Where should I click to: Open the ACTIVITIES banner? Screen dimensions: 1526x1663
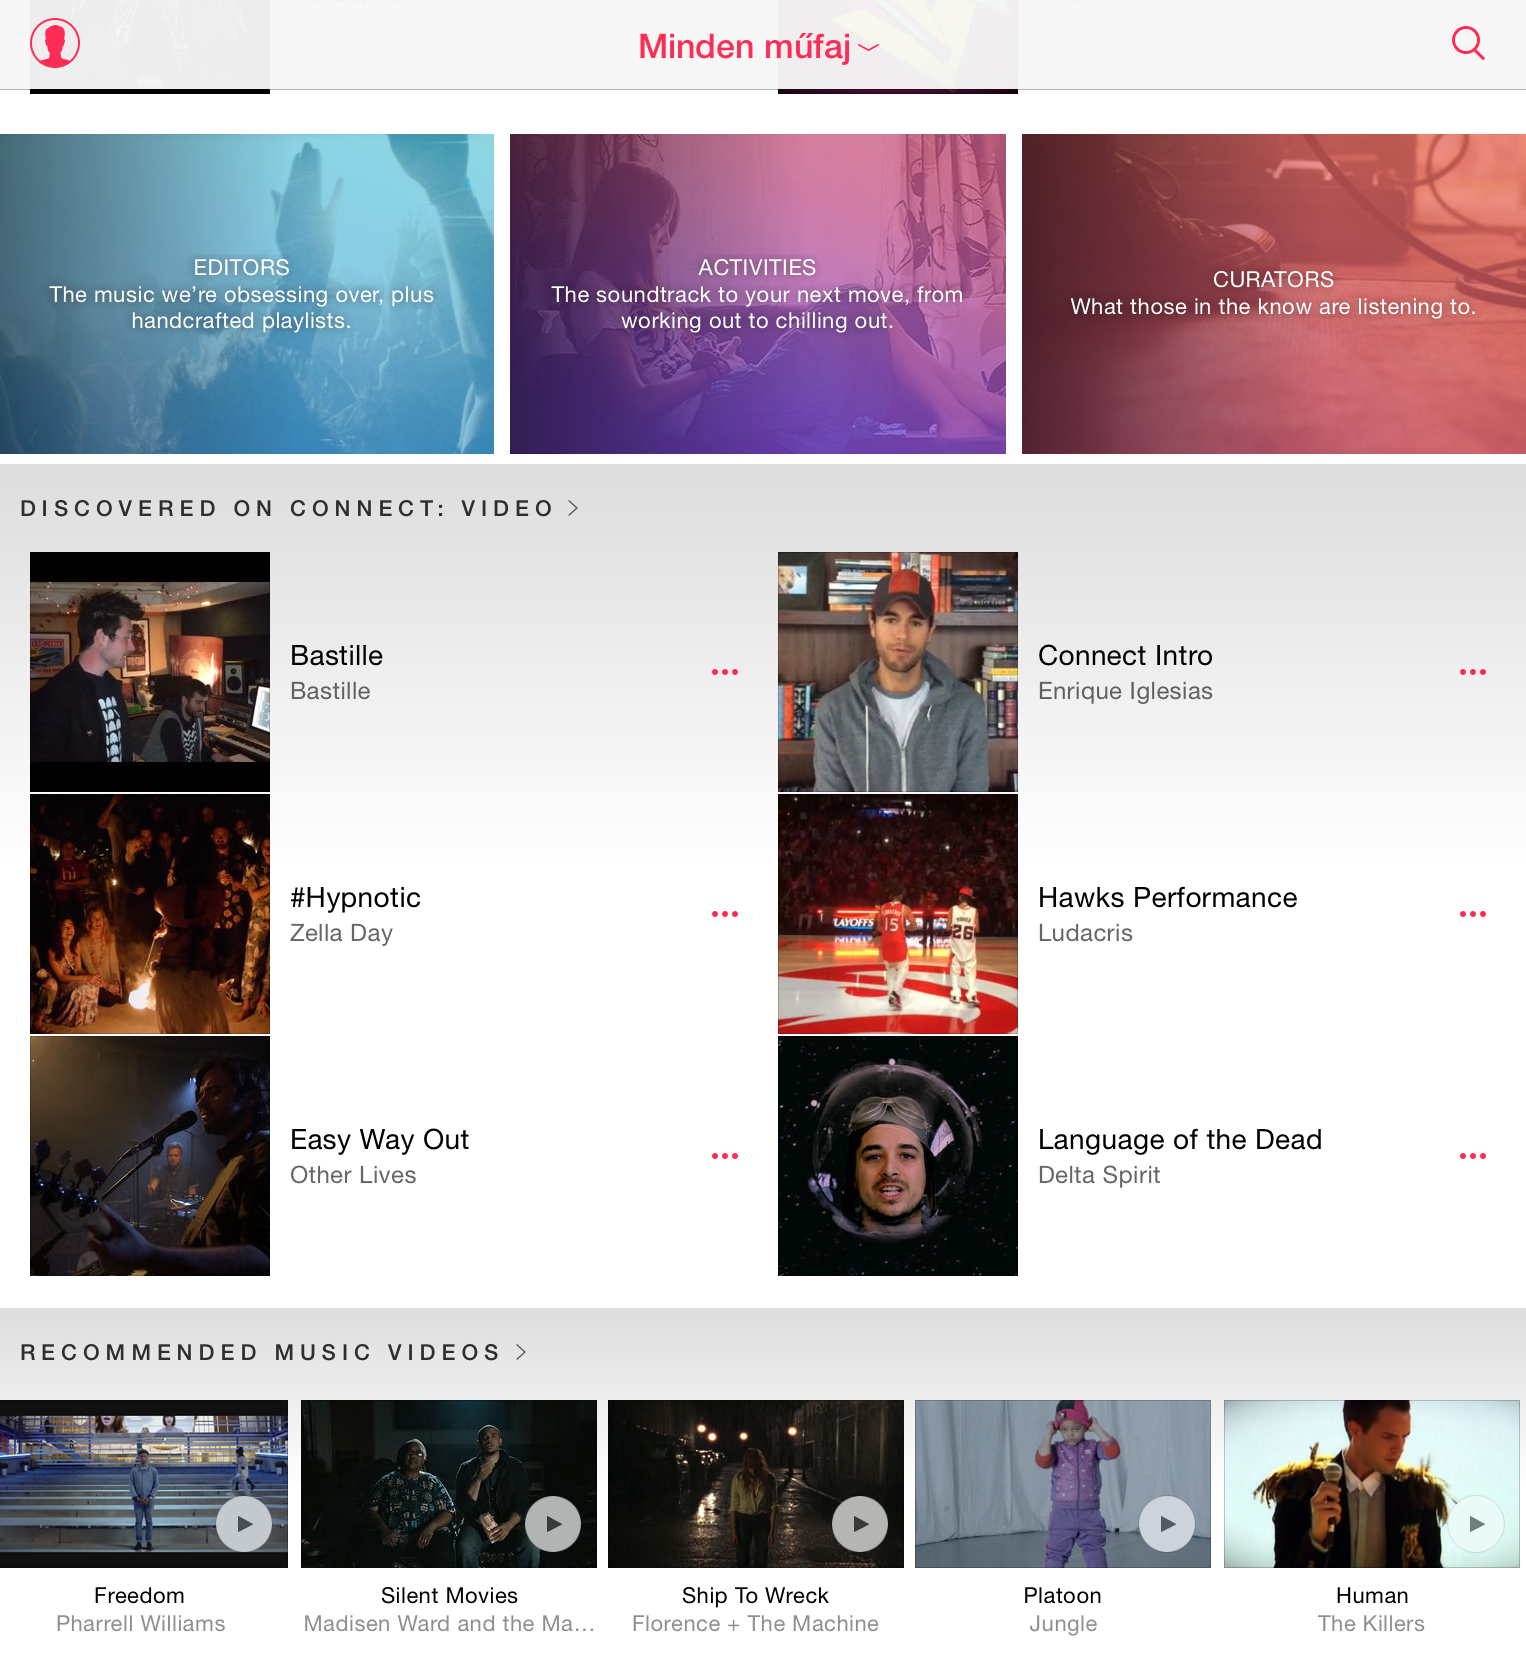758,294
